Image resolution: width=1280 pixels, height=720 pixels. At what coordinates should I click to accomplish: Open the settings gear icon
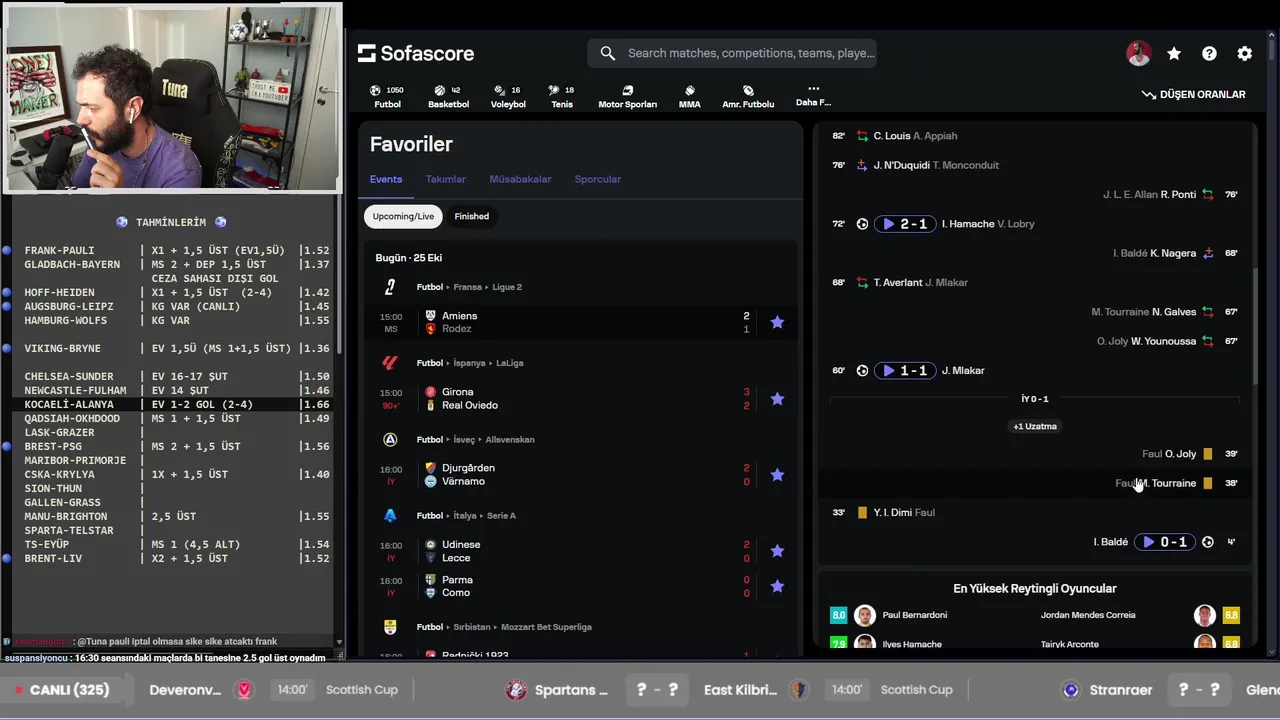[x=1244, y=54]
